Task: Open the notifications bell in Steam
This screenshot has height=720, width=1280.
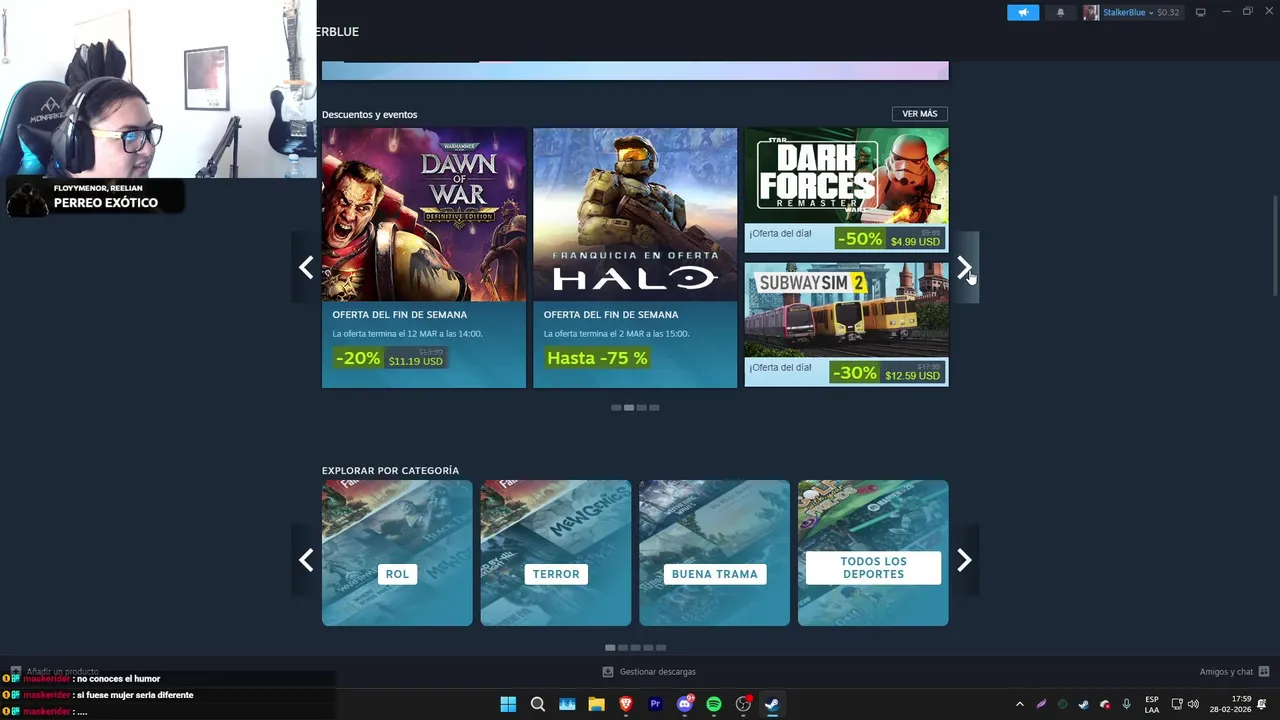Action: [x=1060, y=12]
